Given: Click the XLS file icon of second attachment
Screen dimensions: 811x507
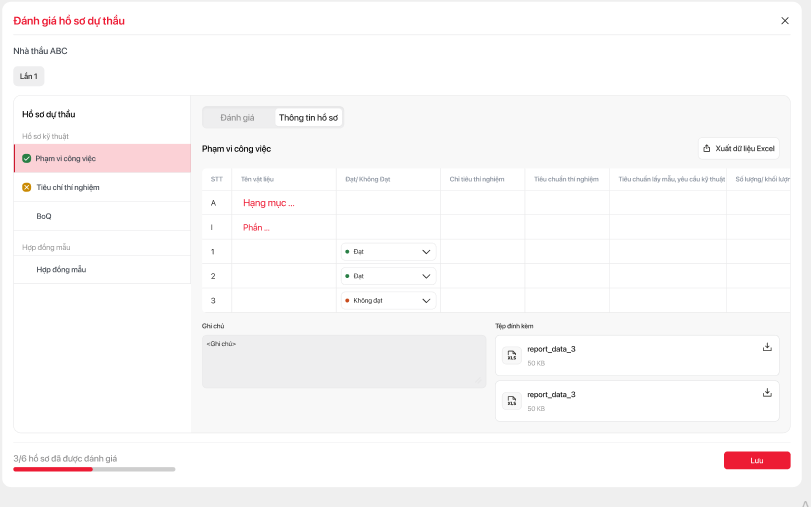Looking at the screenshot, I should tap(512, 401).
